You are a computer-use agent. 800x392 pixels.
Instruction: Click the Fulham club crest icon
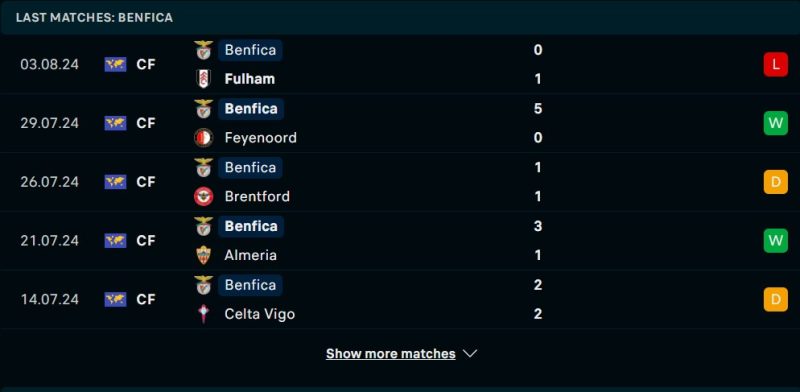point(204,79)
